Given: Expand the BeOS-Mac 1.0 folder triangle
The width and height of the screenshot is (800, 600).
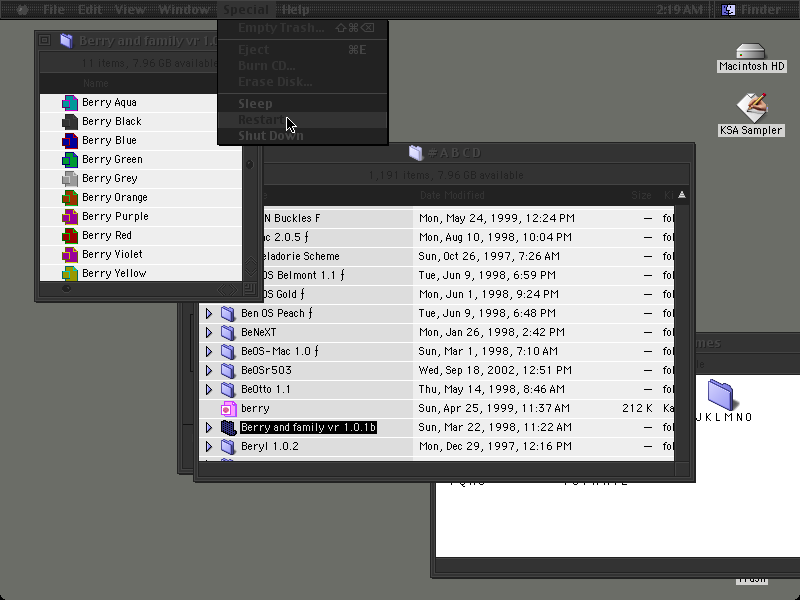Looking at the screenshot, I should (209, 352).
